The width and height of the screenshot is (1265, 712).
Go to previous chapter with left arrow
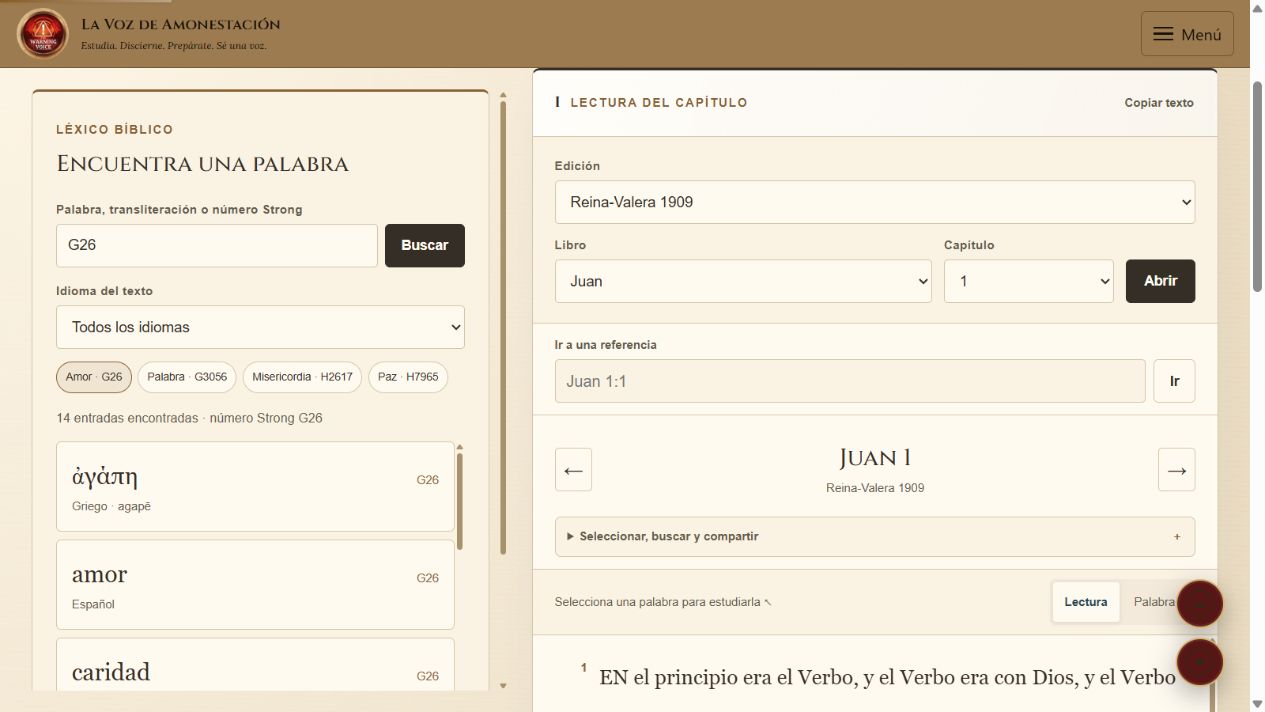click(573, 470)
